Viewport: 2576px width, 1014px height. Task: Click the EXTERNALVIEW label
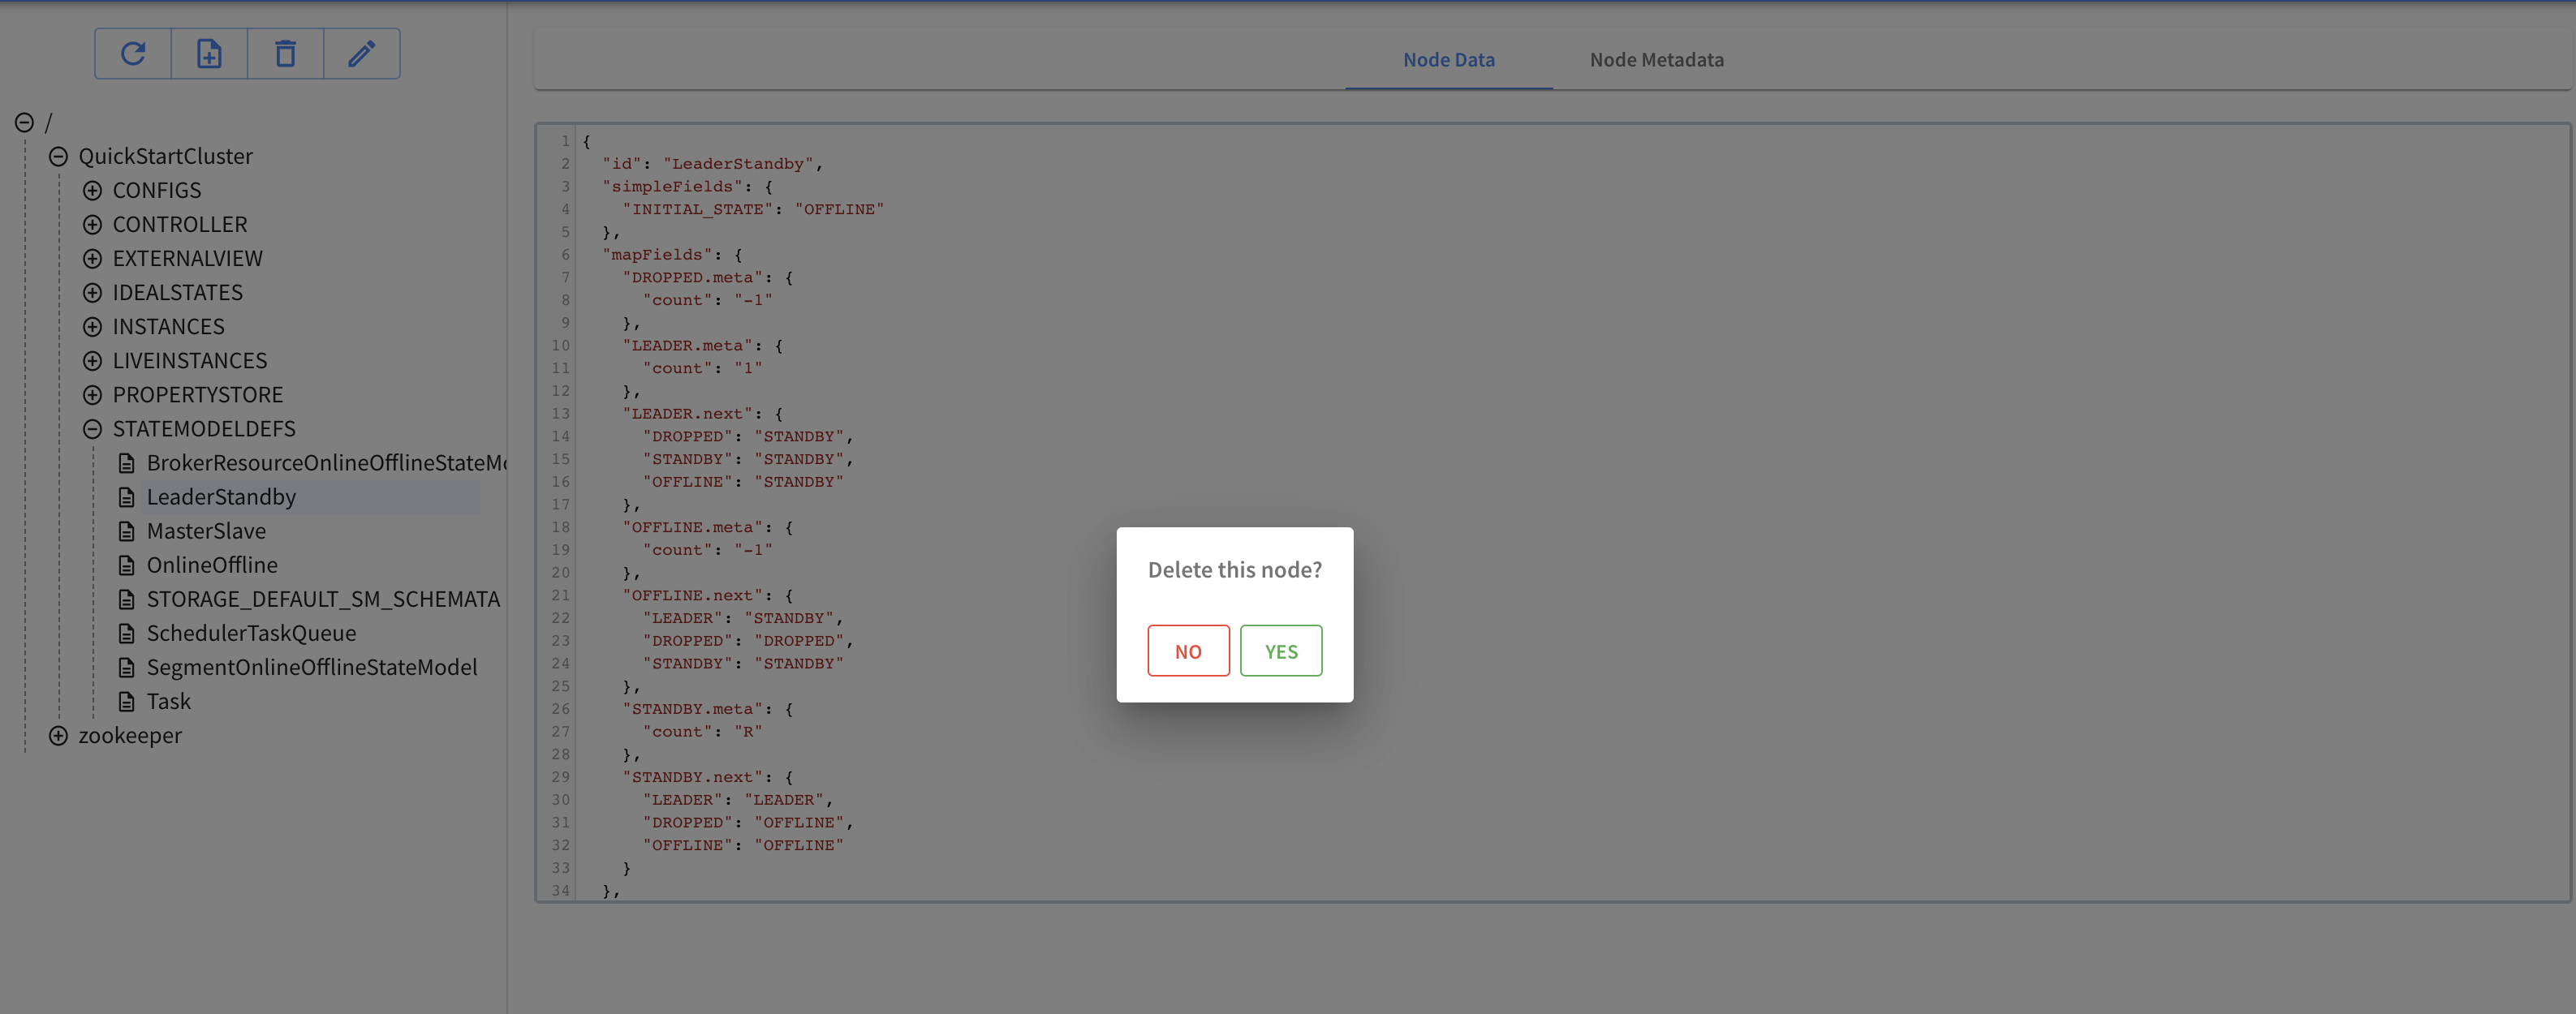point(188,259)
